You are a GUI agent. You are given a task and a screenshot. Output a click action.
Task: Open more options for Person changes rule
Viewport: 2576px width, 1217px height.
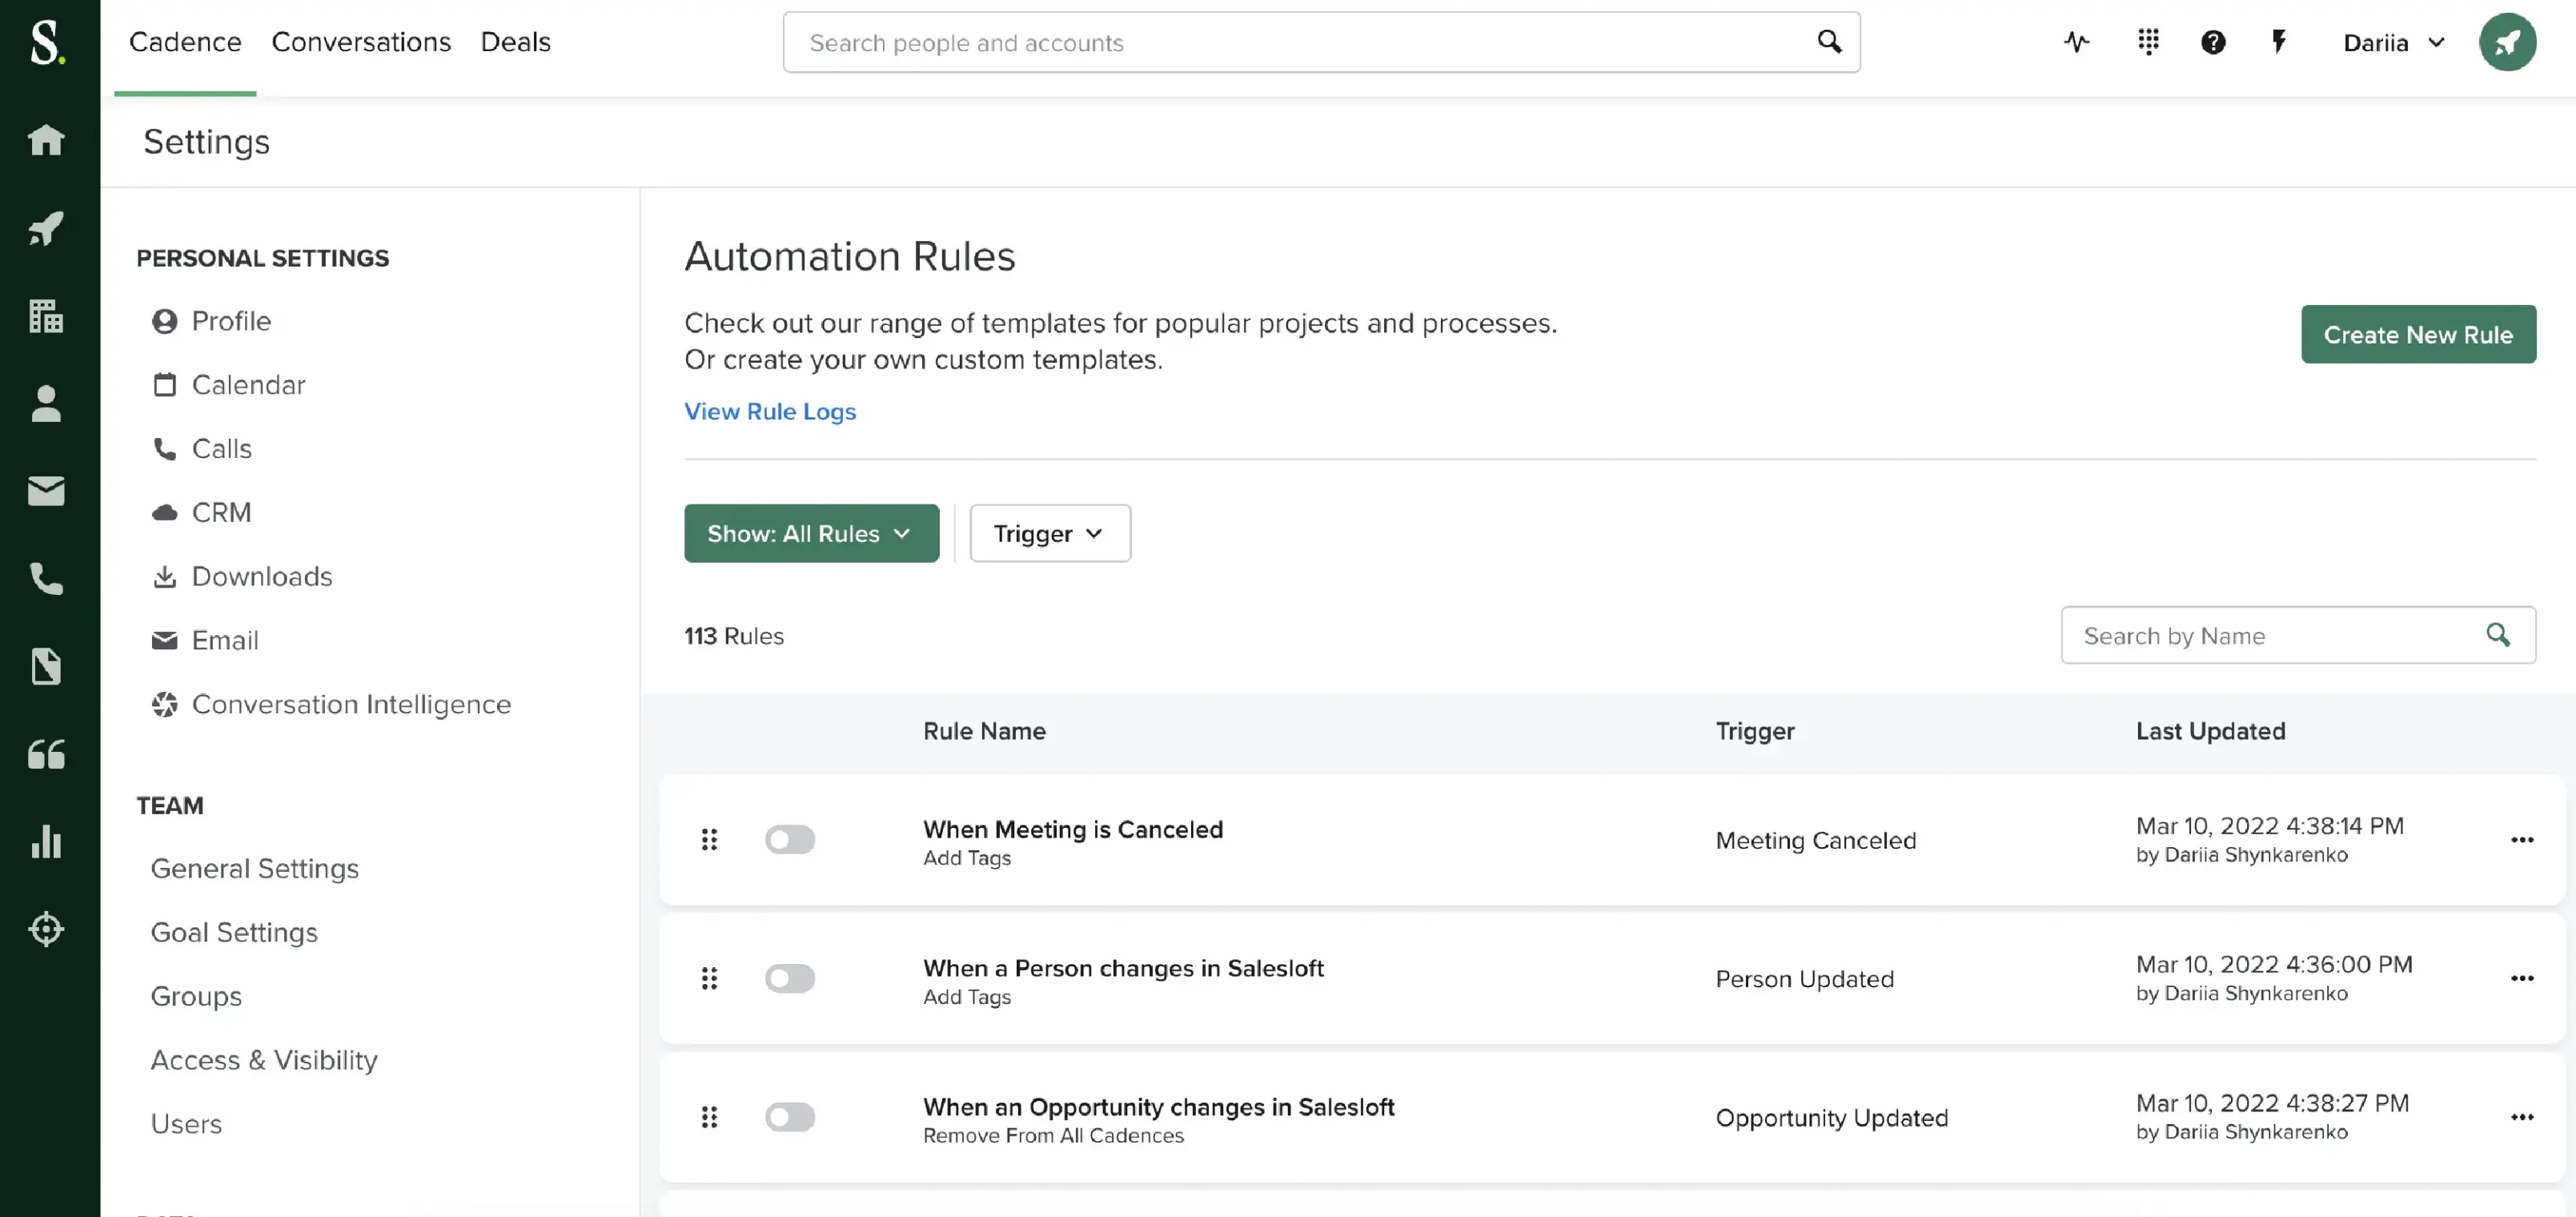[x=2522, y=979]
